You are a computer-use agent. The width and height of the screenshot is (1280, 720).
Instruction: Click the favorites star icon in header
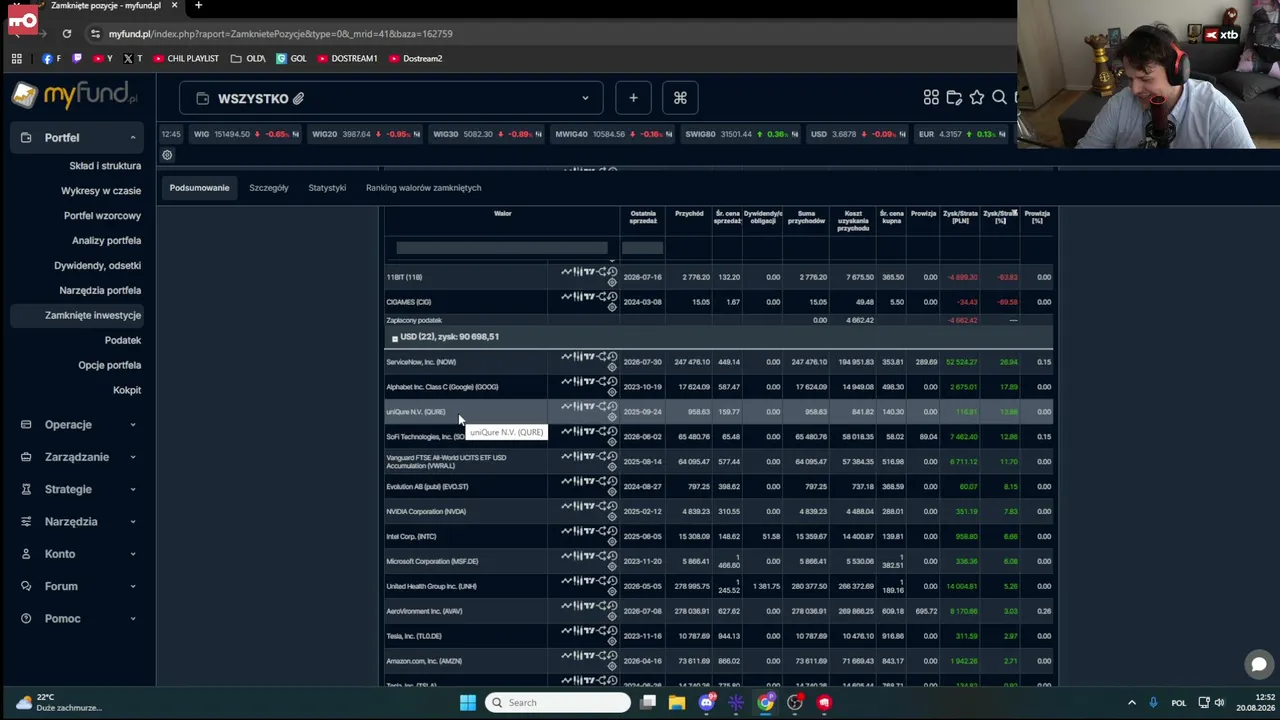click(977, 98)
